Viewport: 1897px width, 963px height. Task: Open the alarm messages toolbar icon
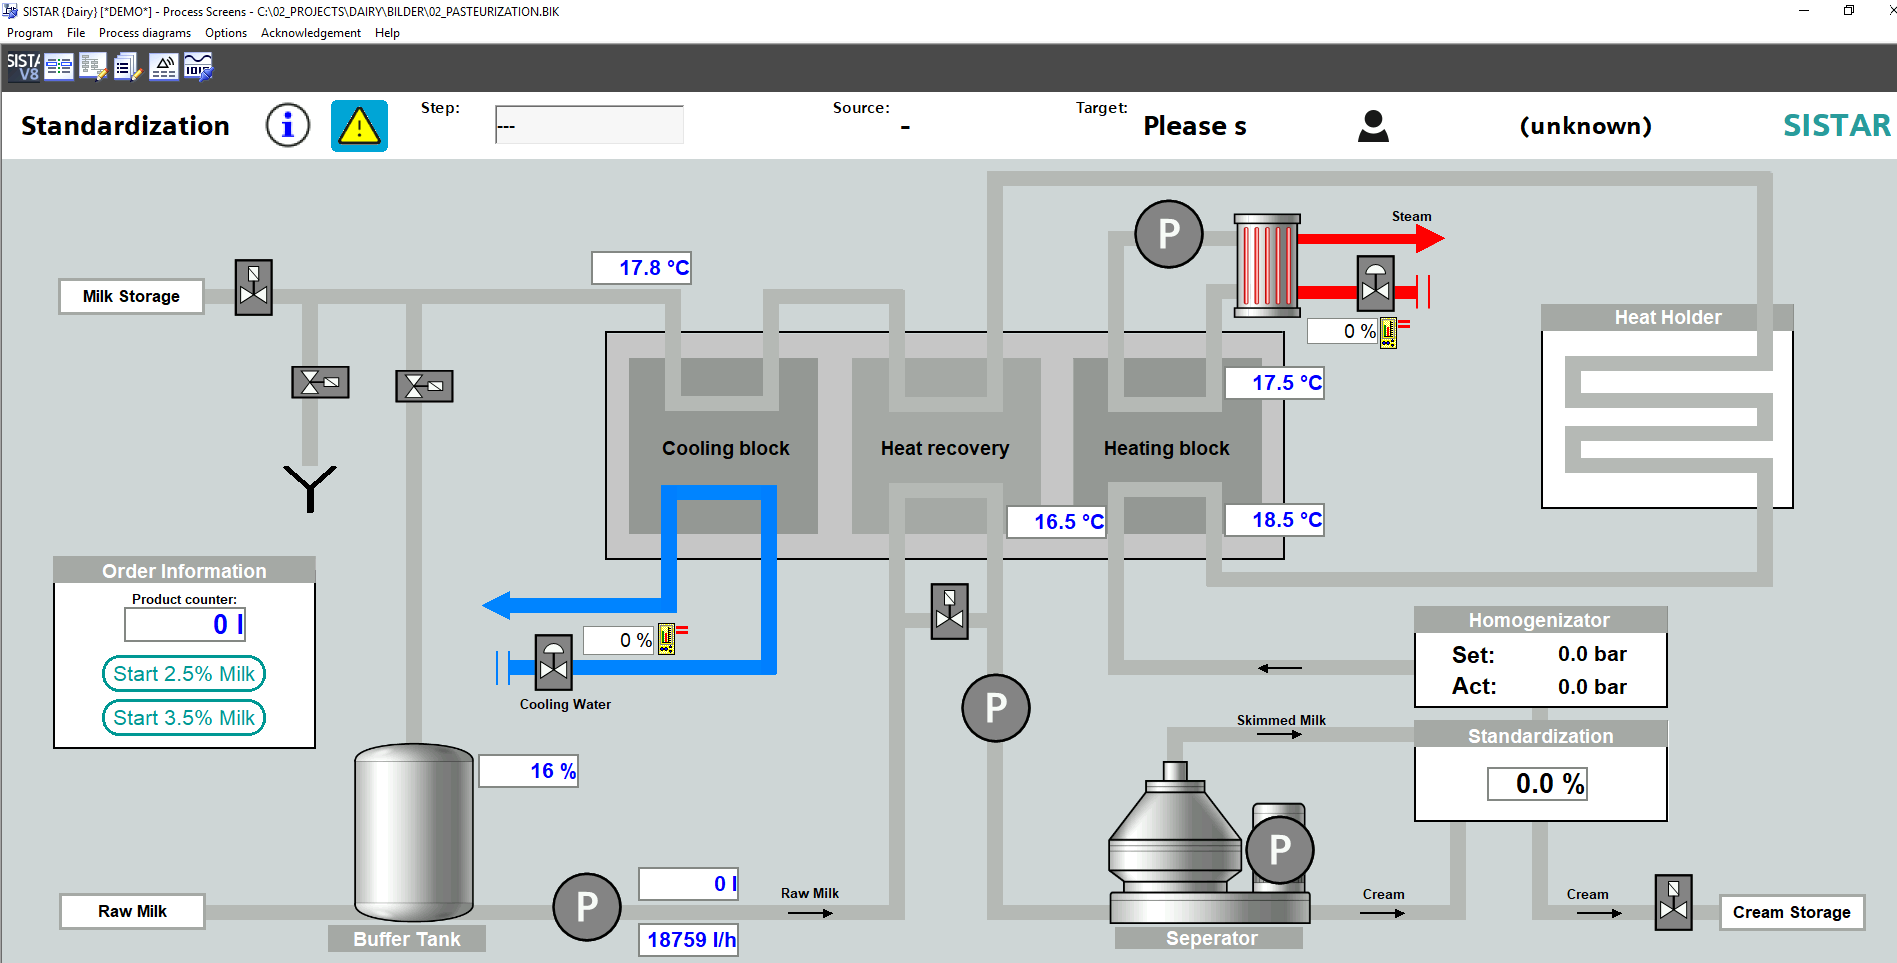coord(163,67)
